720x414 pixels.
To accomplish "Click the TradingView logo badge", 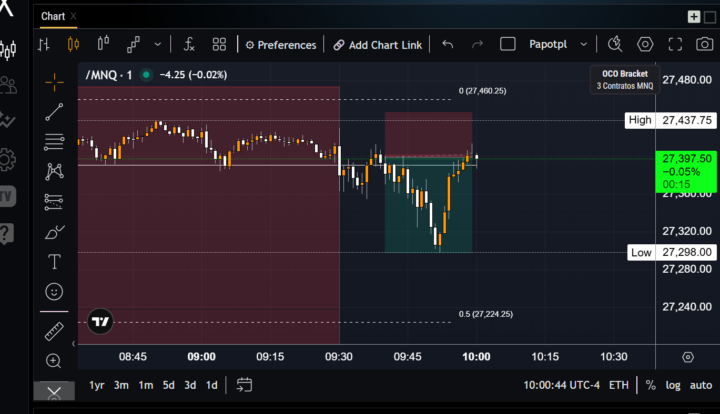I will (100, 322).
